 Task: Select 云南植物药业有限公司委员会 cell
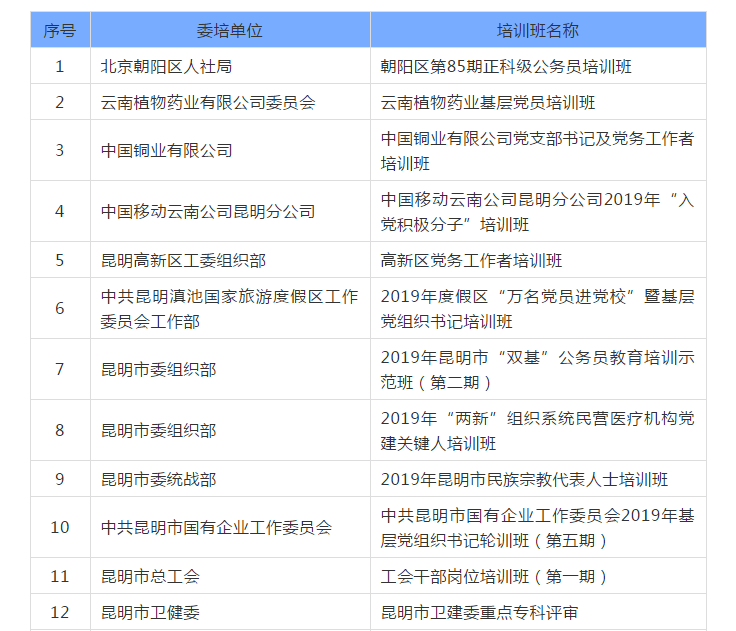point(230,102)
